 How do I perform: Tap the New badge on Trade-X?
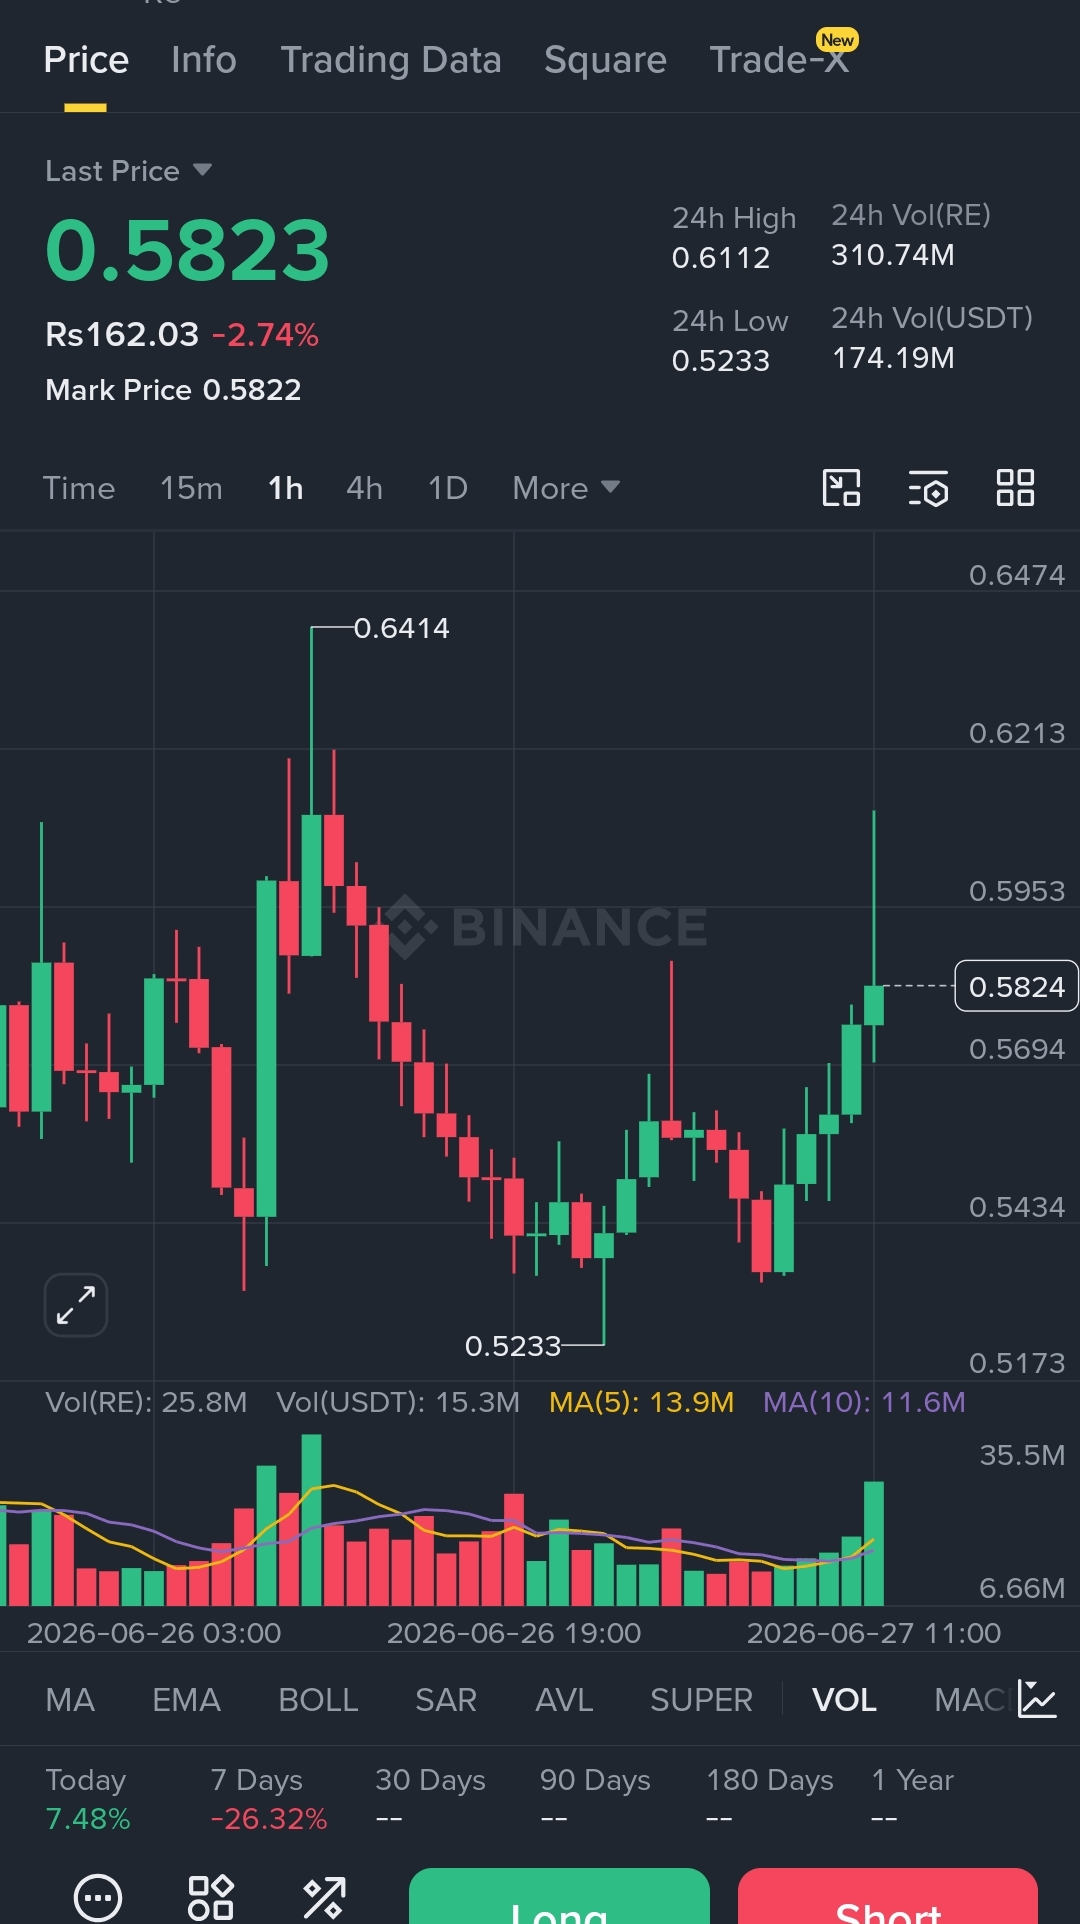837,40
